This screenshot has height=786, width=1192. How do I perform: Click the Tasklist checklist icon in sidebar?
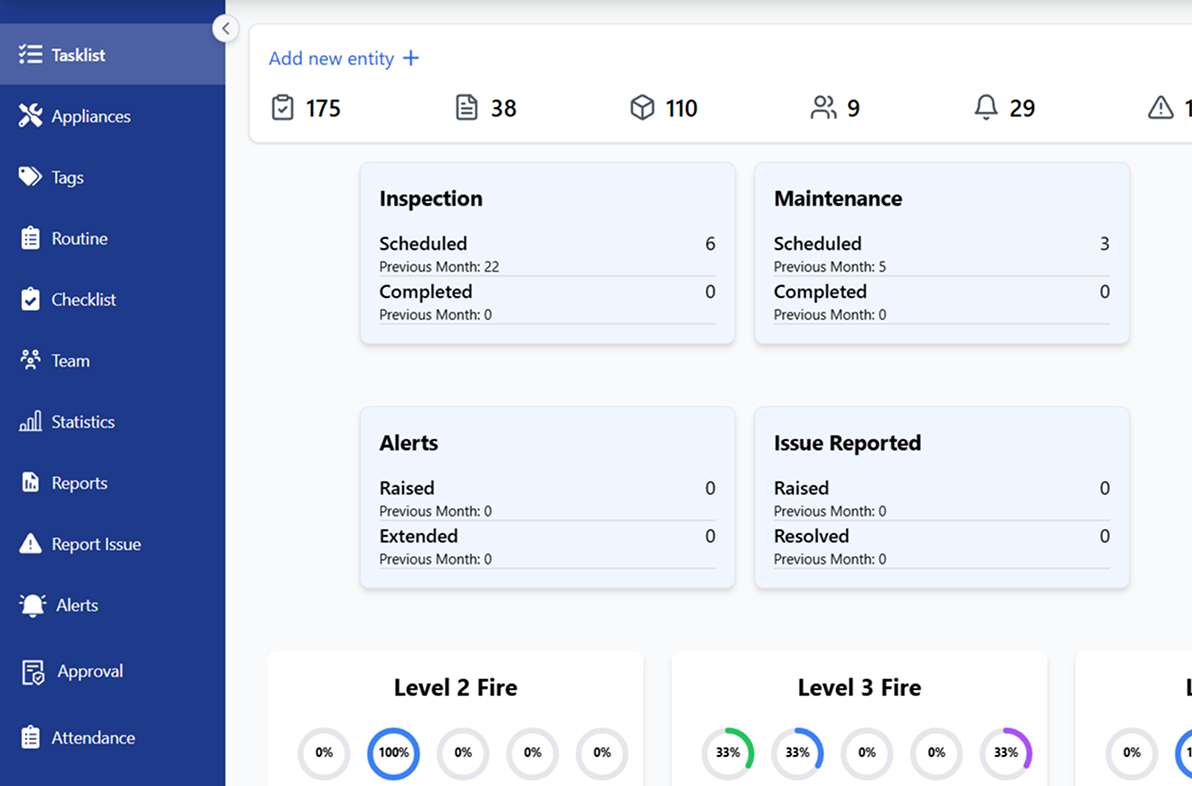(x=30, y=55)
